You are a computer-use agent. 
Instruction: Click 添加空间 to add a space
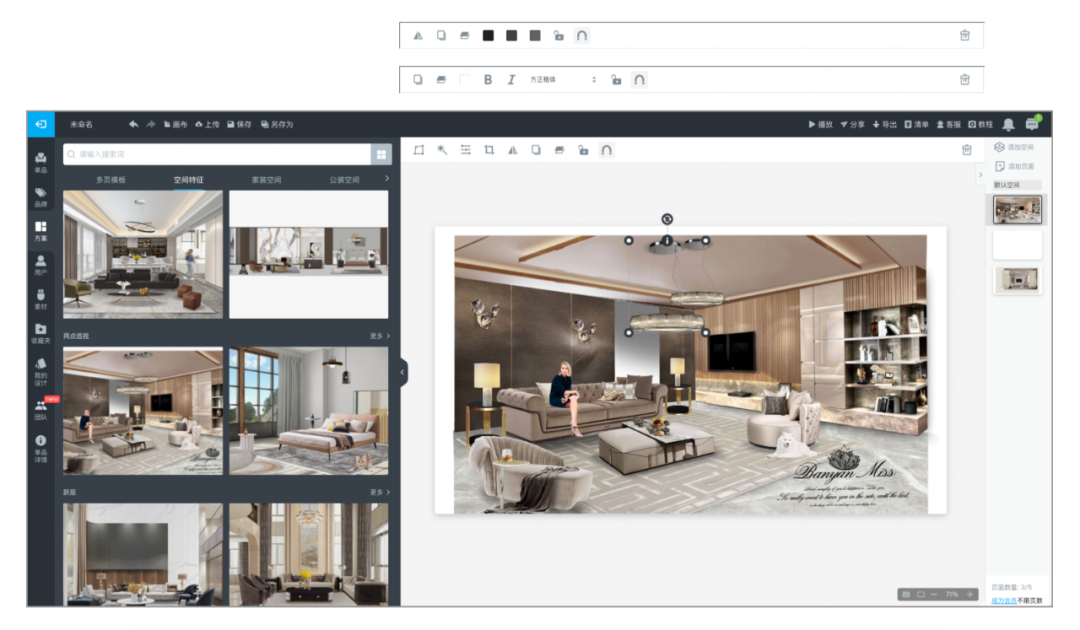click(x=1013, y=147)
